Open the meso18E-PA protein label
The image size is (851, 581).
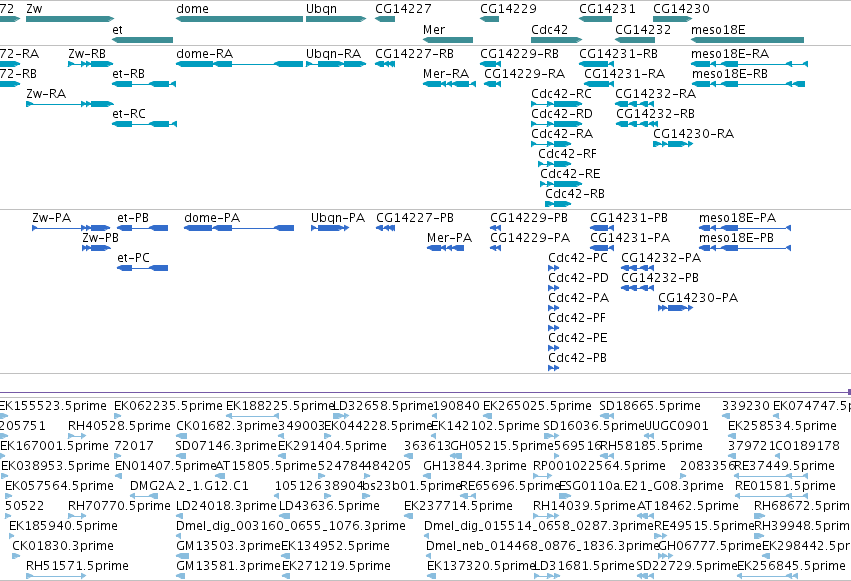point(737,218)
